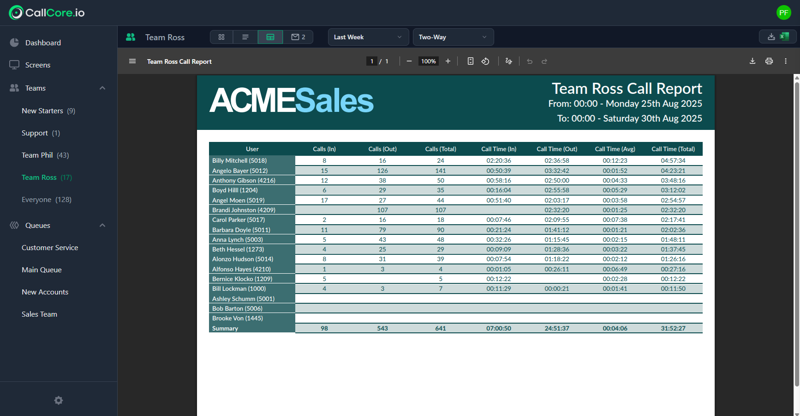Go to the Dashboard page
The width and height of the screenshot is (800, 416).
(x=42, y=43)
